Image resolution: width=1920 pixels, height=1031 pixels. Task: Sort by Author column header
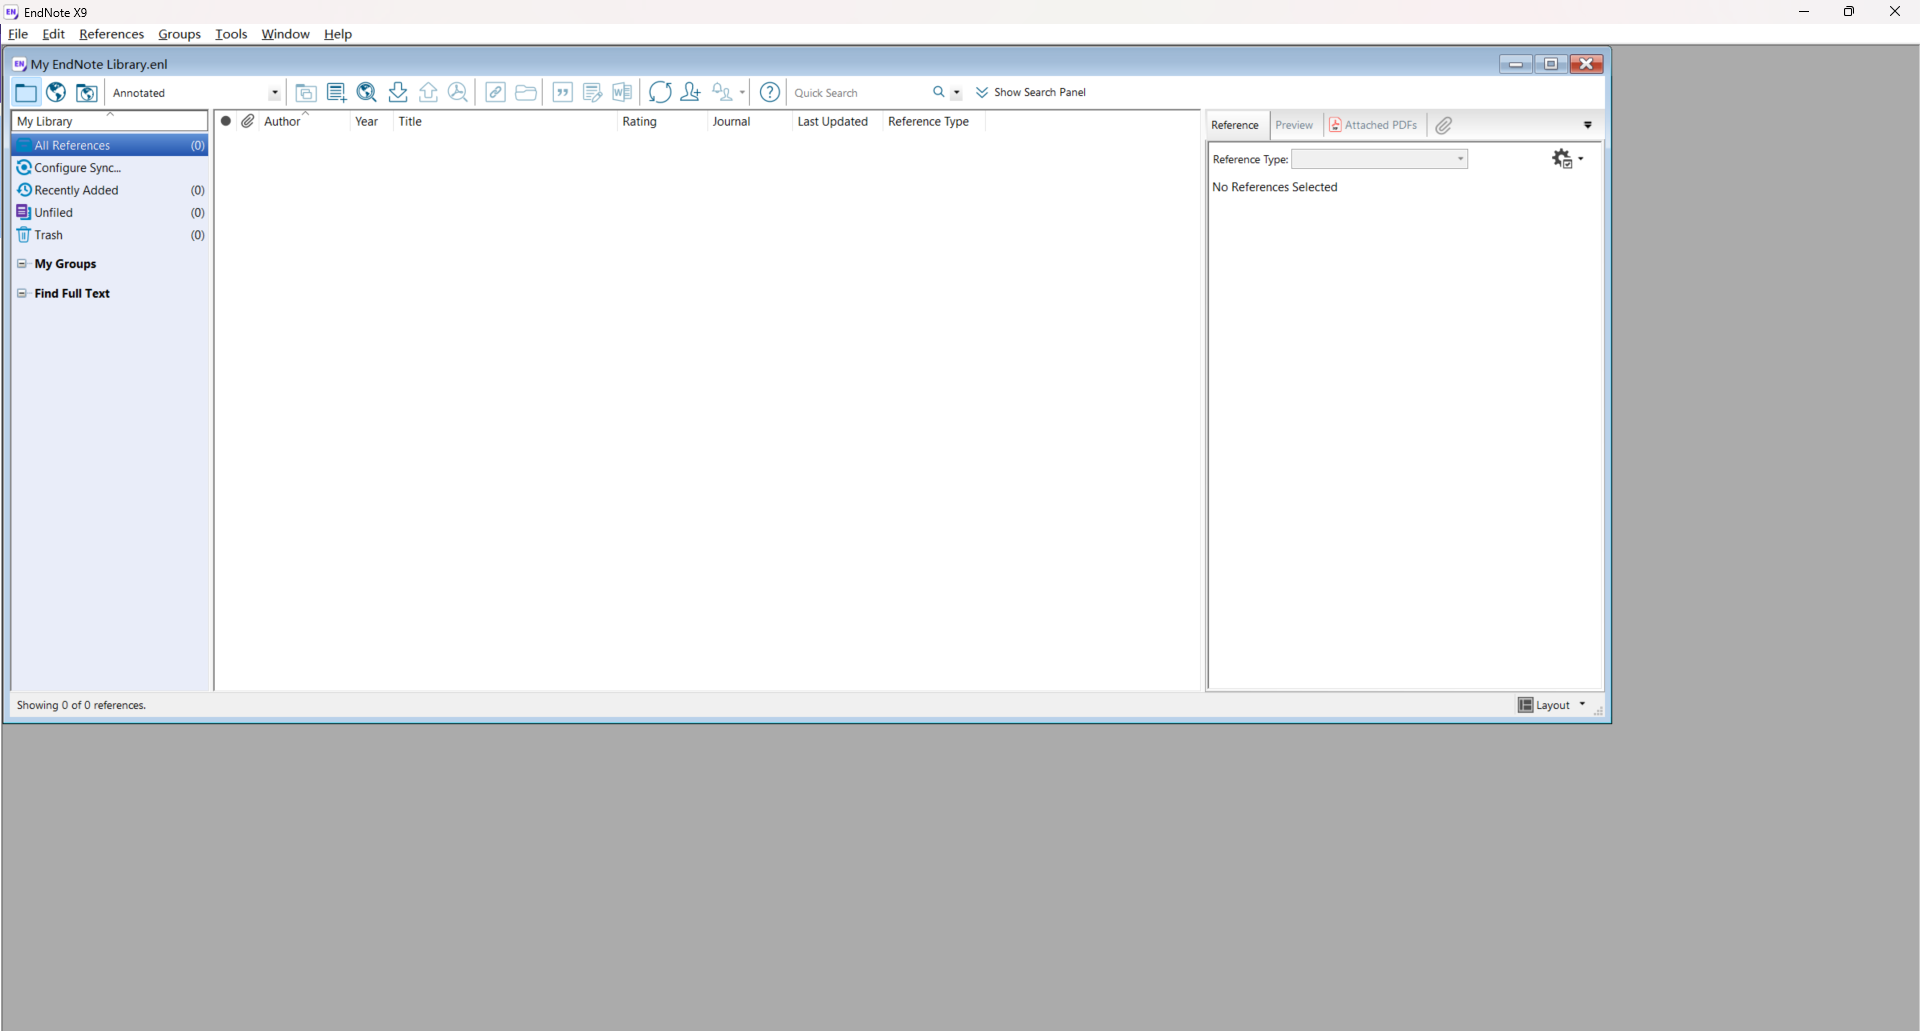coord(304,121)
